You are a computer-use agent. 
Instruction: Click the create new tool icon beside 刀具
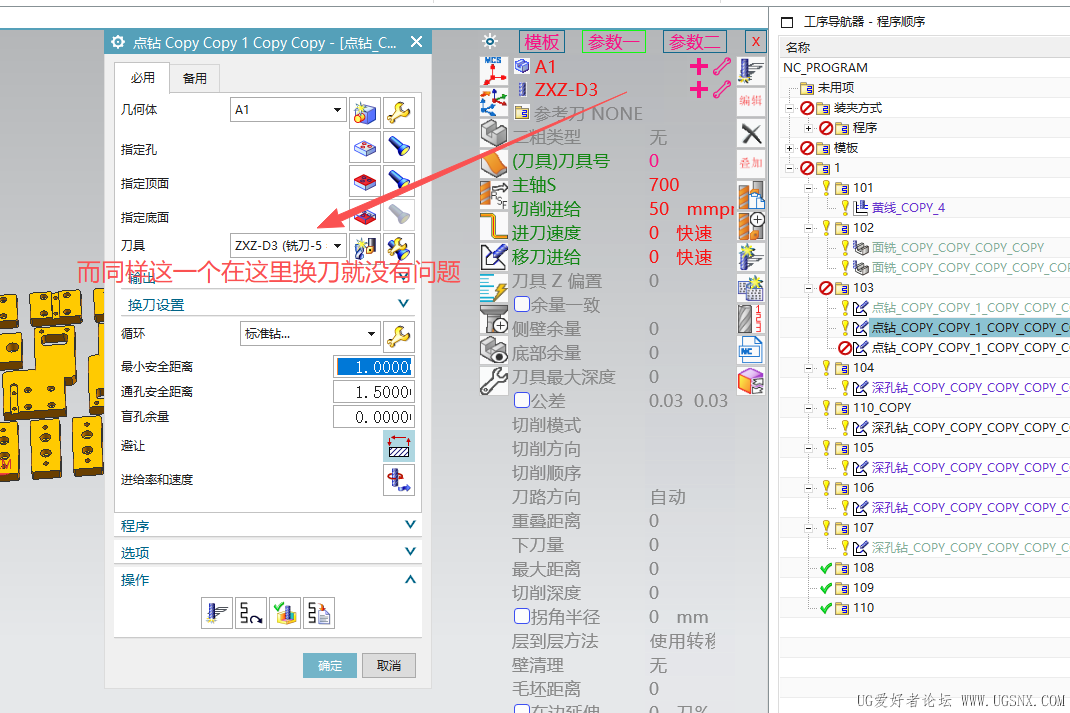pos(365,248)
